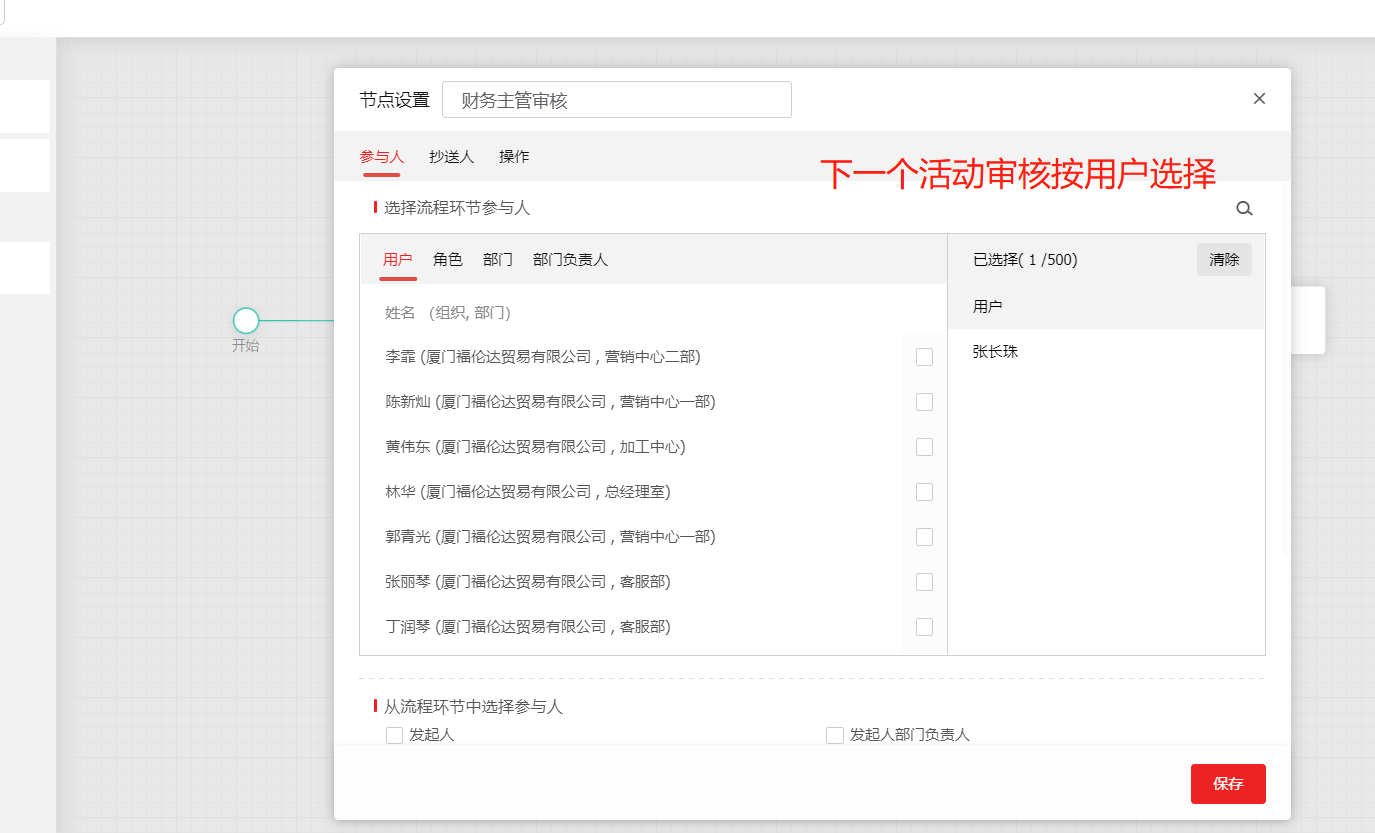Image resolution: width=1375 pixels, height=833 pixels.
Task: Check the checkbox next to 李霏
Action: point(923,356)
